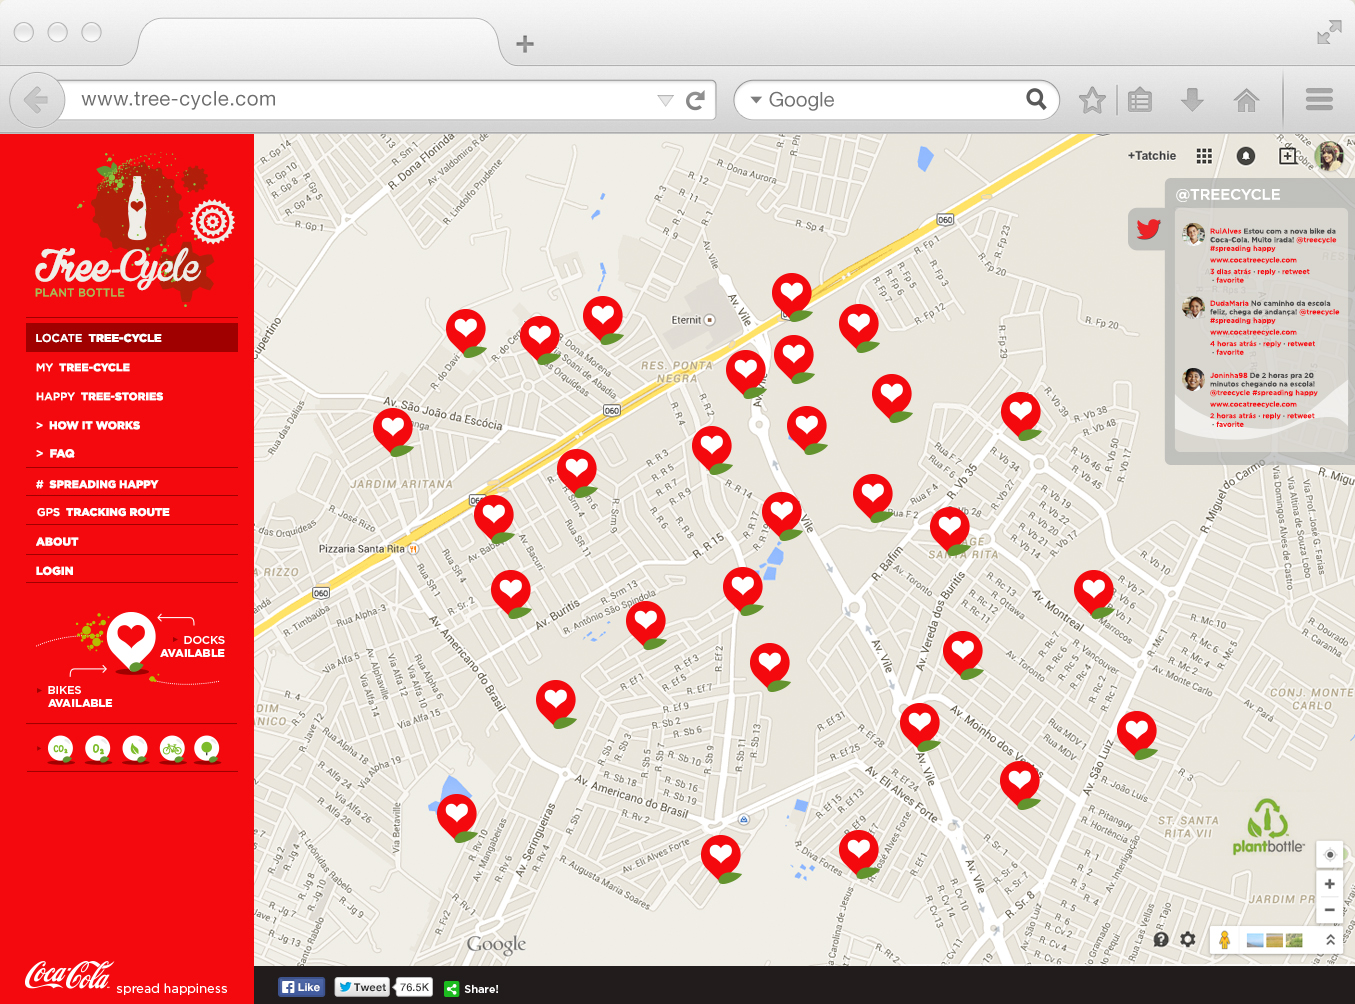Screen dimensions: 1355x1004
Task: Click the share-new-post plus box icon
Action: point(1288,155)
